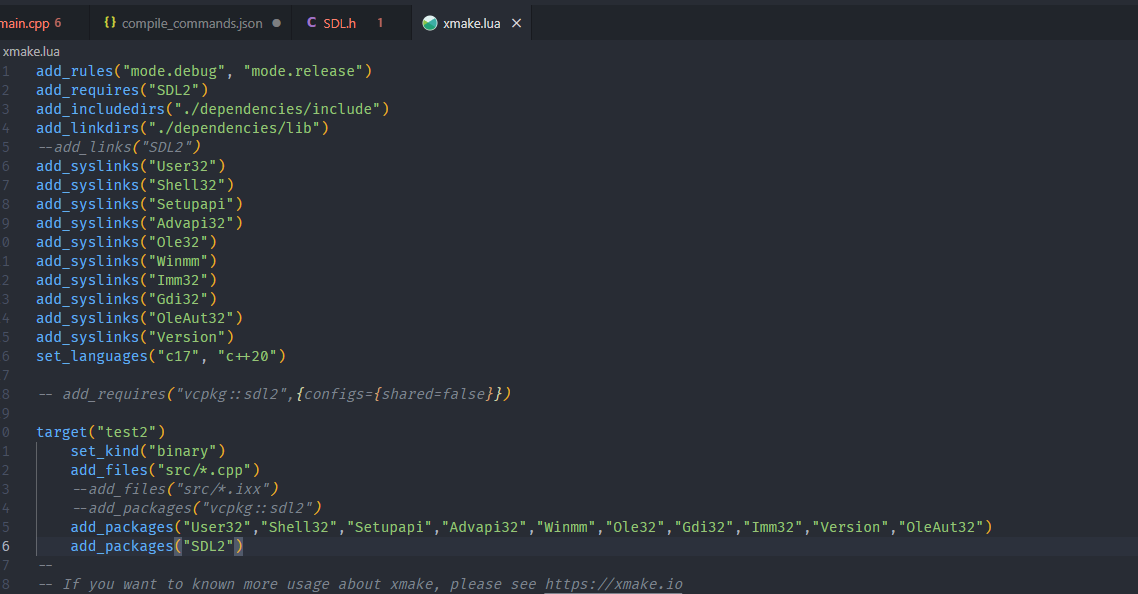Click the add_syslinks("Imm32") line
This screenshot has height=594, width=1138.
click(x=126, y=280)
